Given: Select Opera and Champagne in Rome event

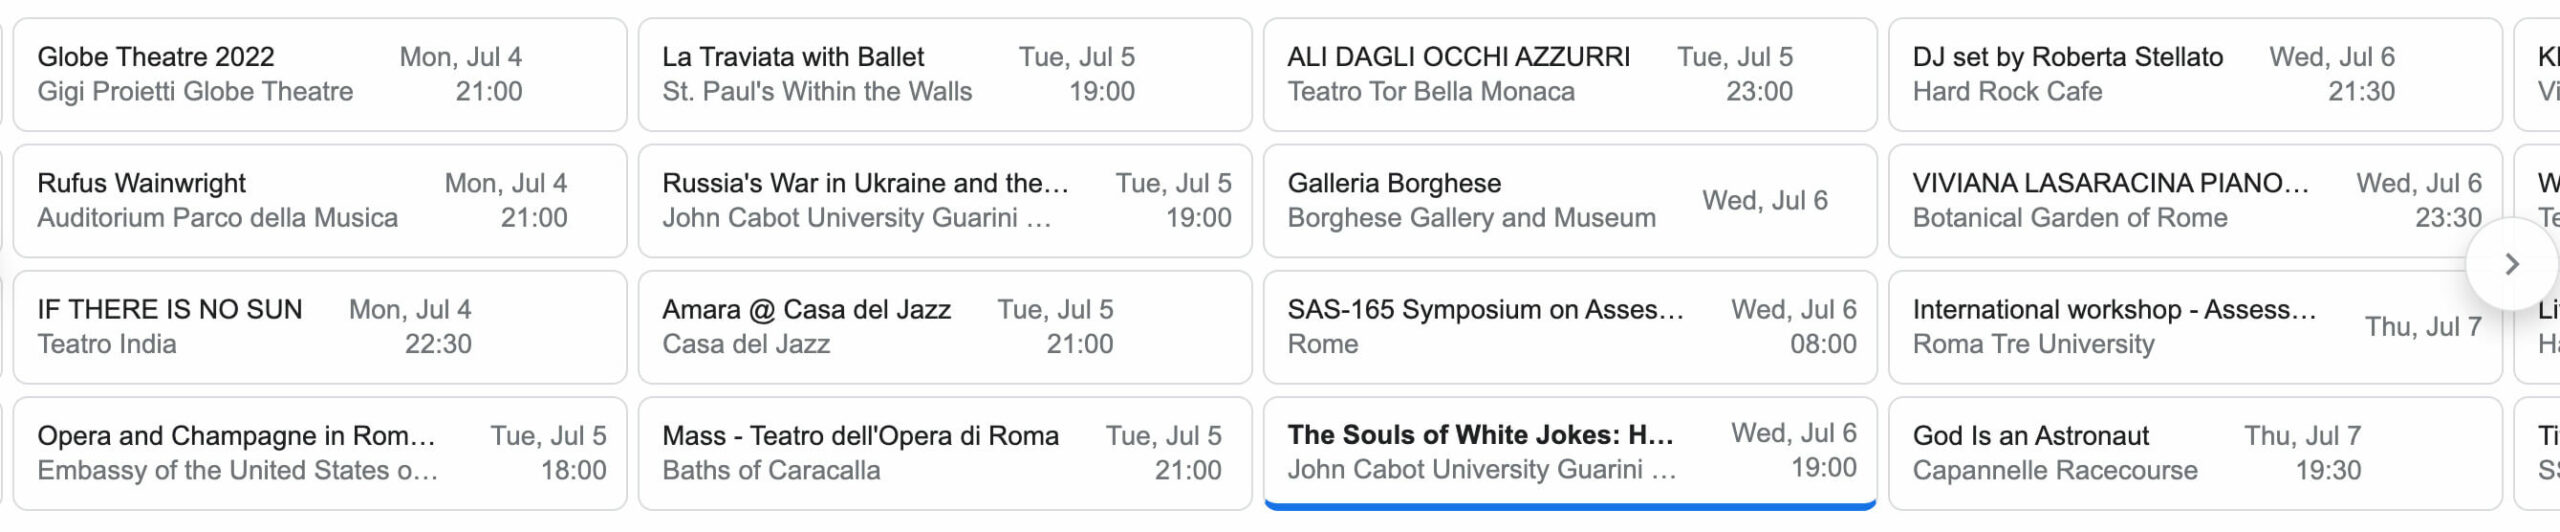Looking at the screenshot, I should 320,453.
